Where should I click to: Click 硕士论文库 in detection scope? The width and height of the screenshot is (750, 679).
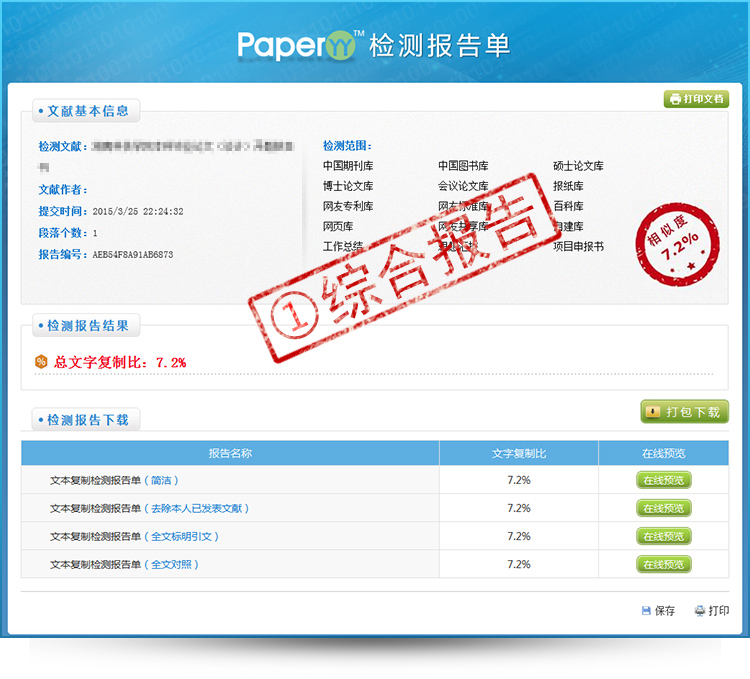578,166
